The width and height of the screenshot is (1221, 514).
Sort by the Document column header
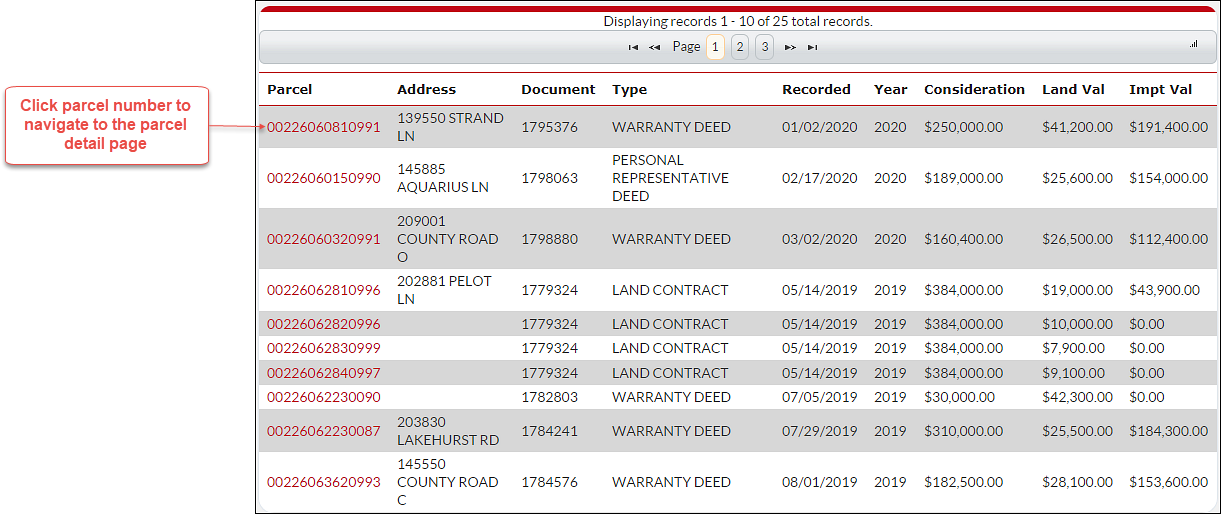tap(558, 89)
